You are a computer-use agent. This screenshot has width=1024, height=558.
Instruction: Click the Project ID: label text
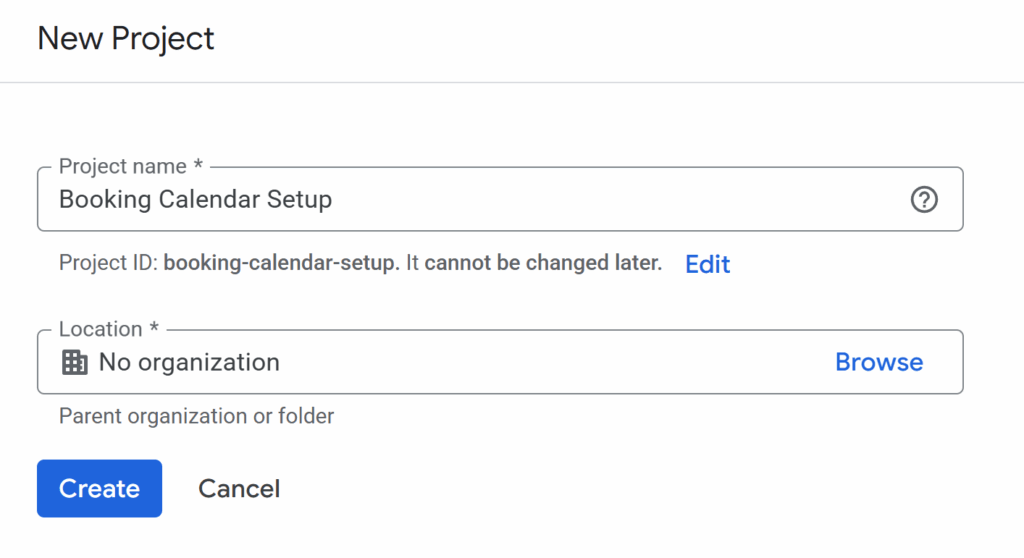click(108, 264)
